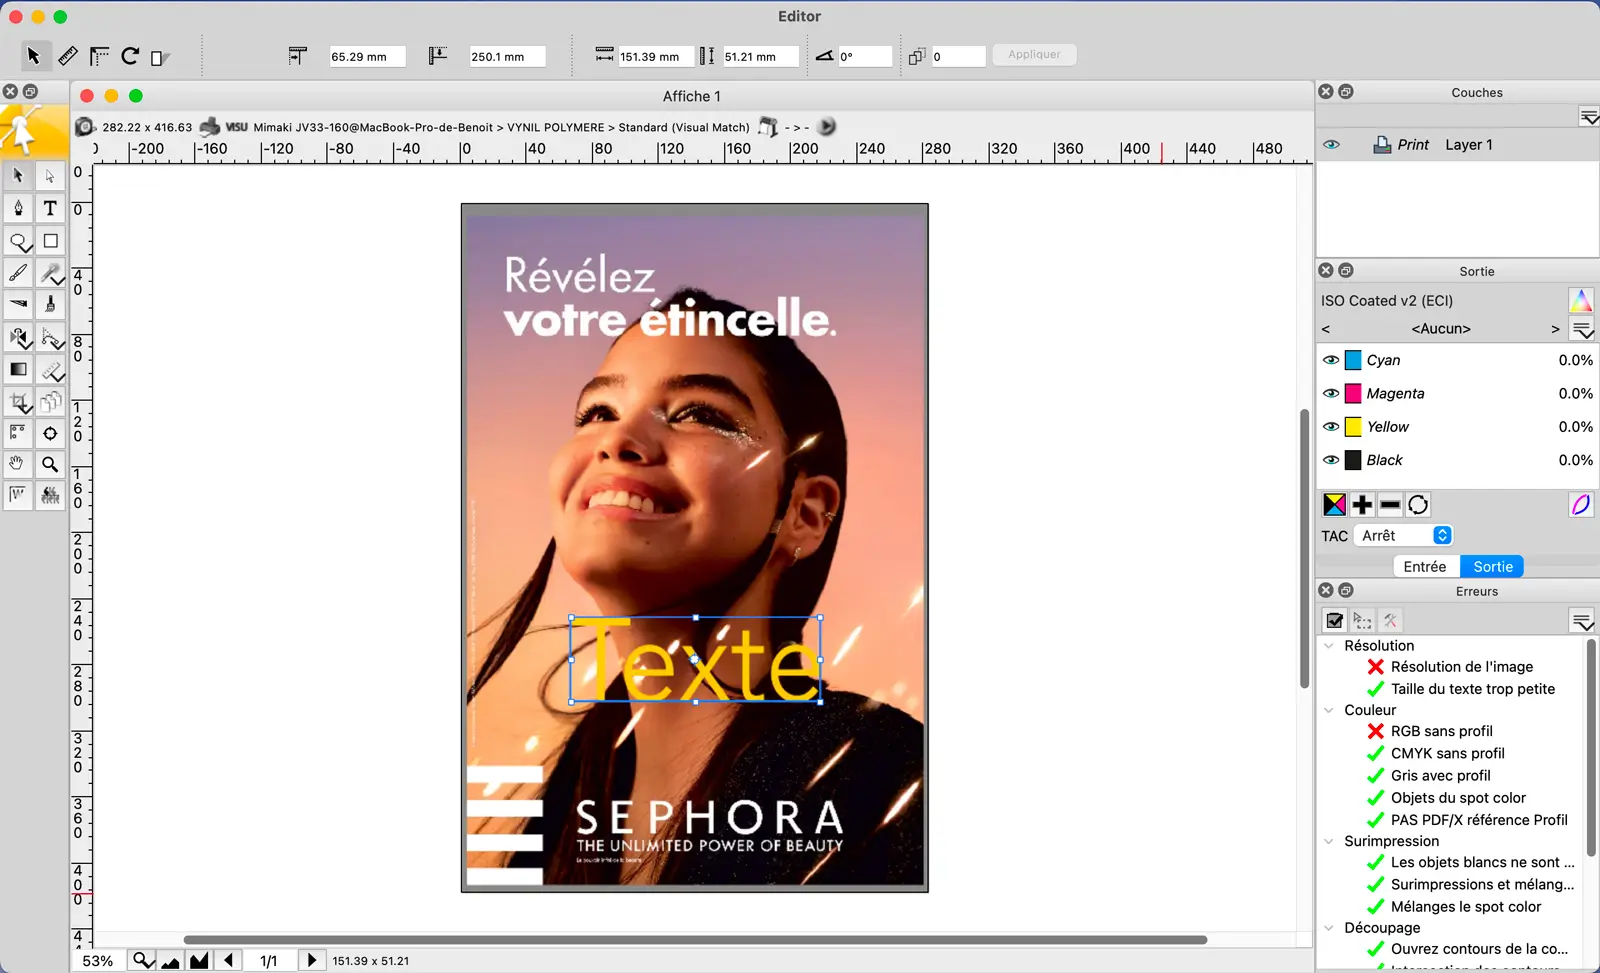Click the height field 51.21 mm

(760, 57)
